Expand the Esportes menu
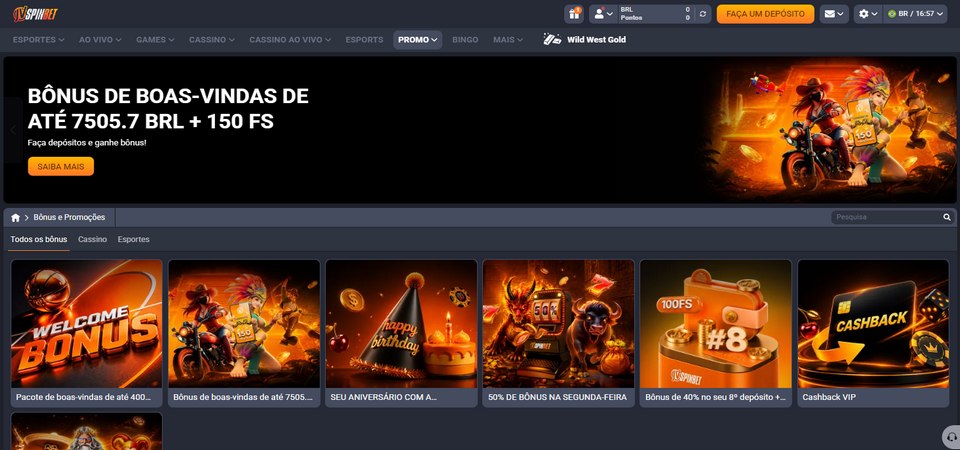Viewport: 960px width, 450px height. (39, 40)
